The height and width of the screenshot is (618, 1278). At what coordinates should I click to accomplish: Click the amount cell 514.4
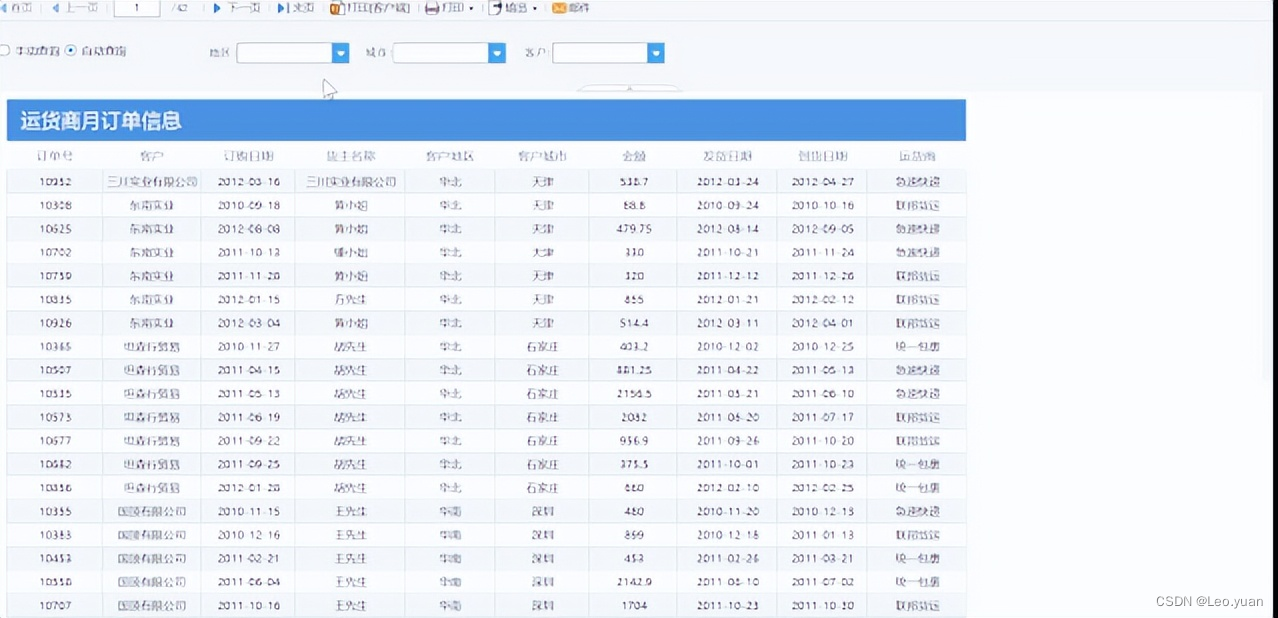[x=634, y=323]
